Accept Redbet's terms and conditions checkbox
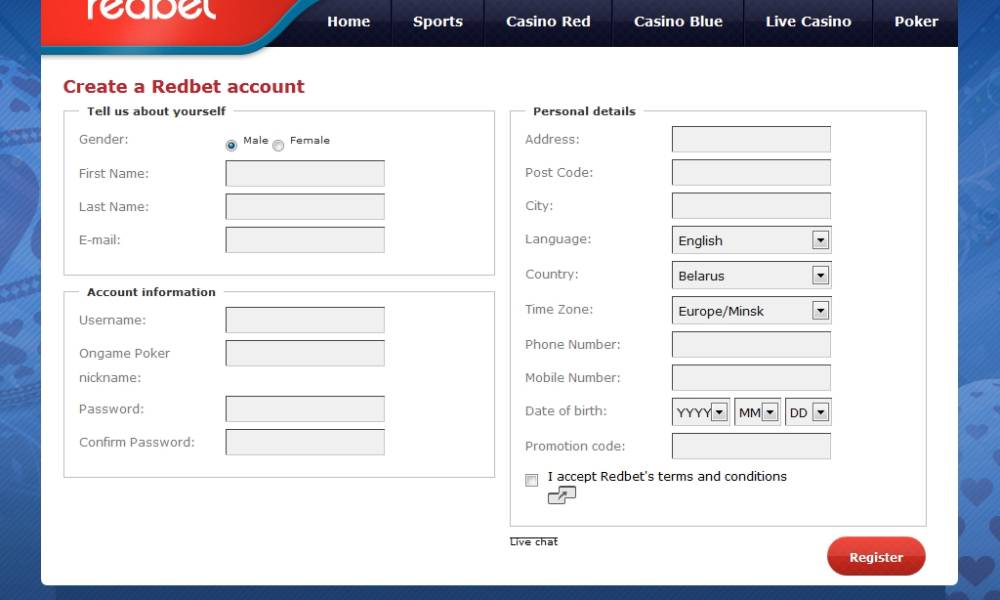The height and width of the screenshot is (600, 1000). (x=532, y=480)
